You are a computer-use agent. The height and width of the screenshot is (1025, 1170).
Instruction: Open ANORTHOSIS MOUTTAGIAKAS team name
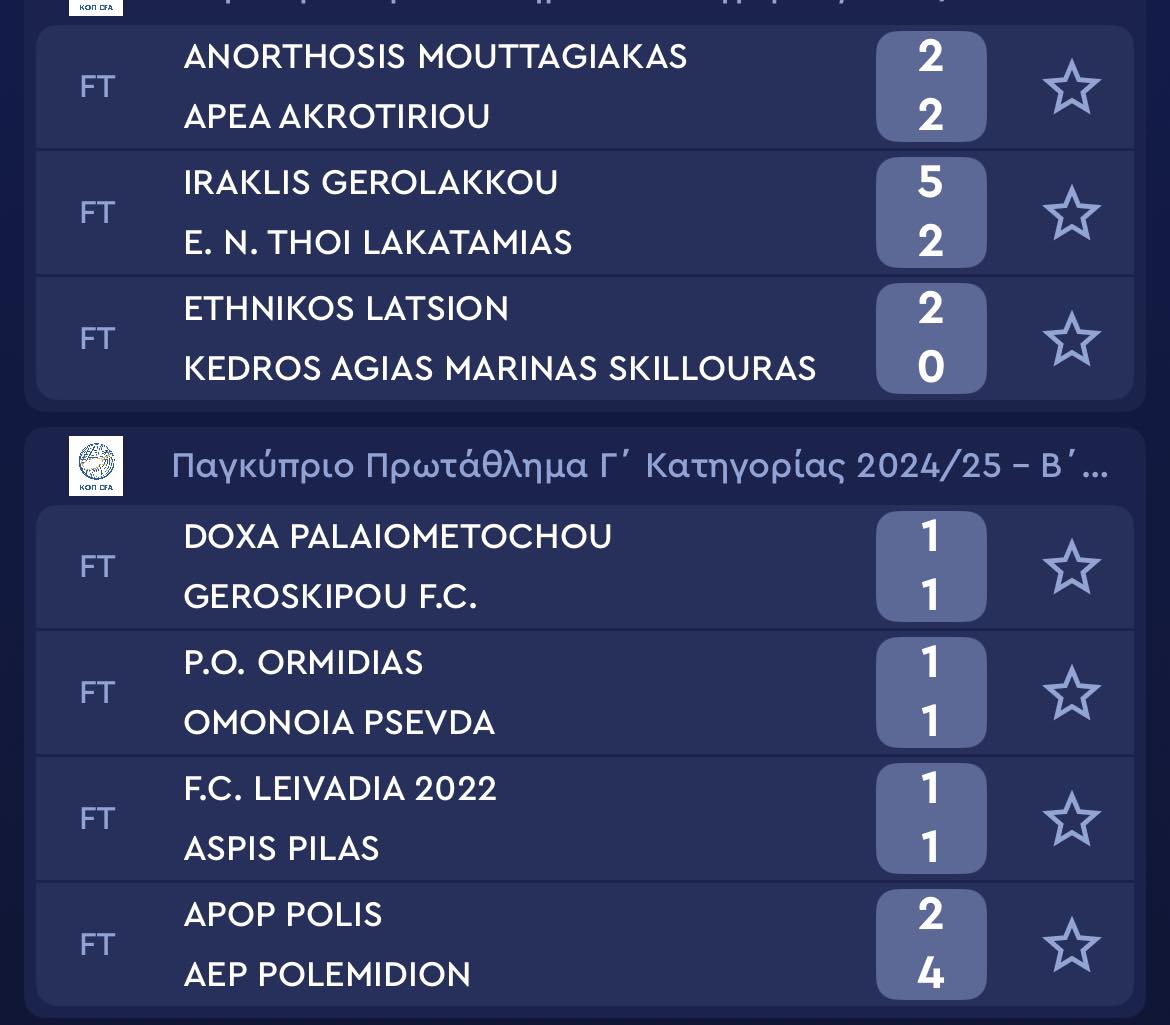coord(435,57)
